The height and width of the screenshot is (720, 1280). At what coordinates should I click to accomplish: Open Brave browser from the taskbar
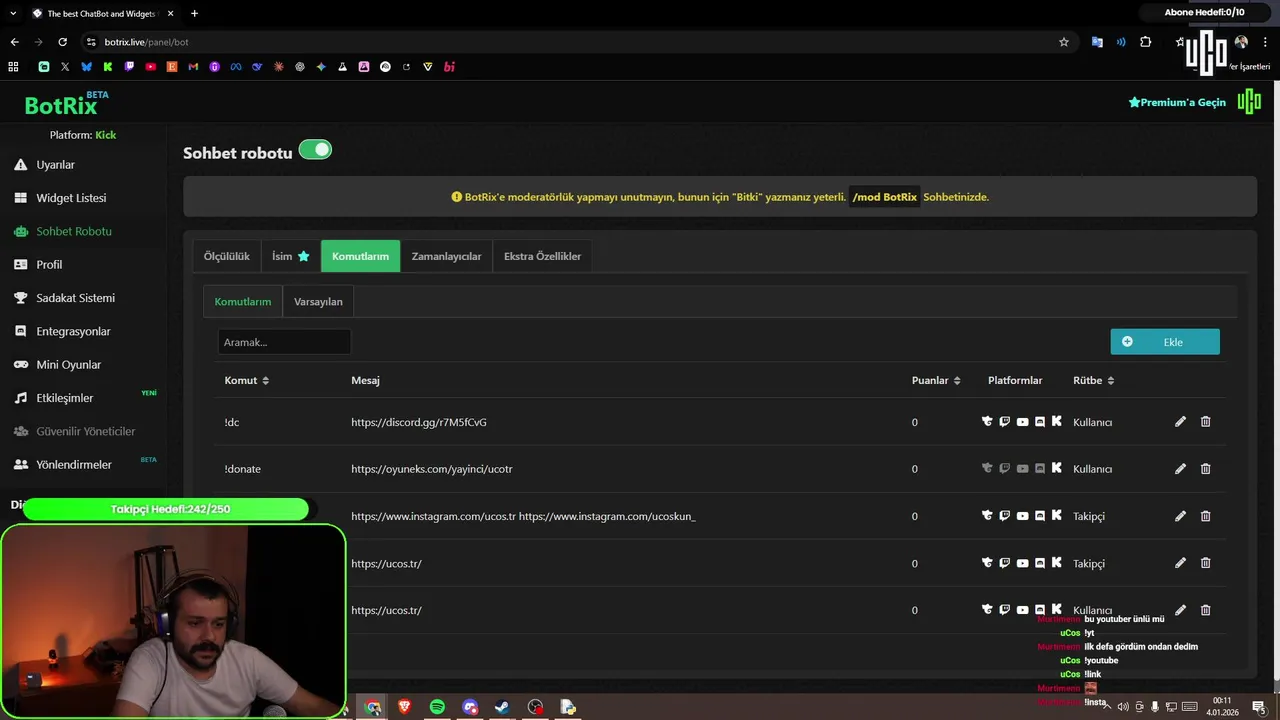pos(404,707)
